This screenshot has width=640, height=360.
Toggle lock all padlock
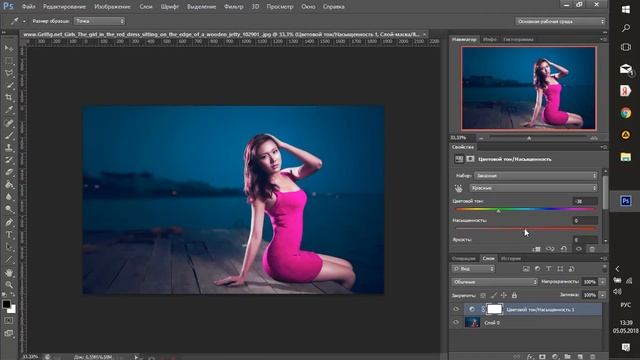514,295
